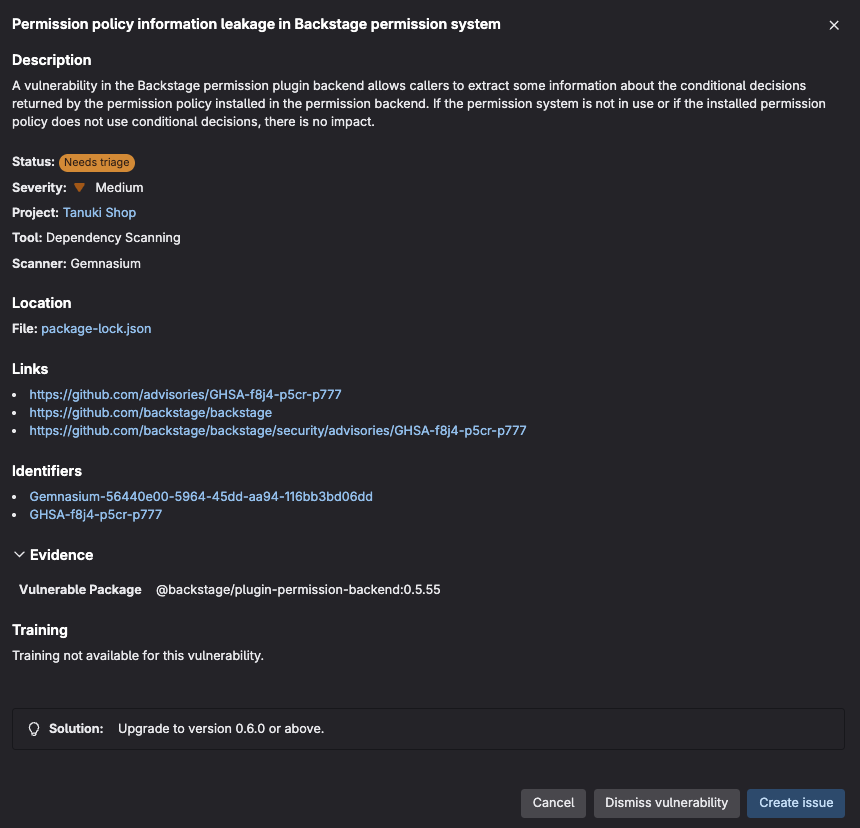This screenshot has height=828, width=860.
Task: Open the github.com/backstage/backstage repository link
Action: click(x=150, y=412)
